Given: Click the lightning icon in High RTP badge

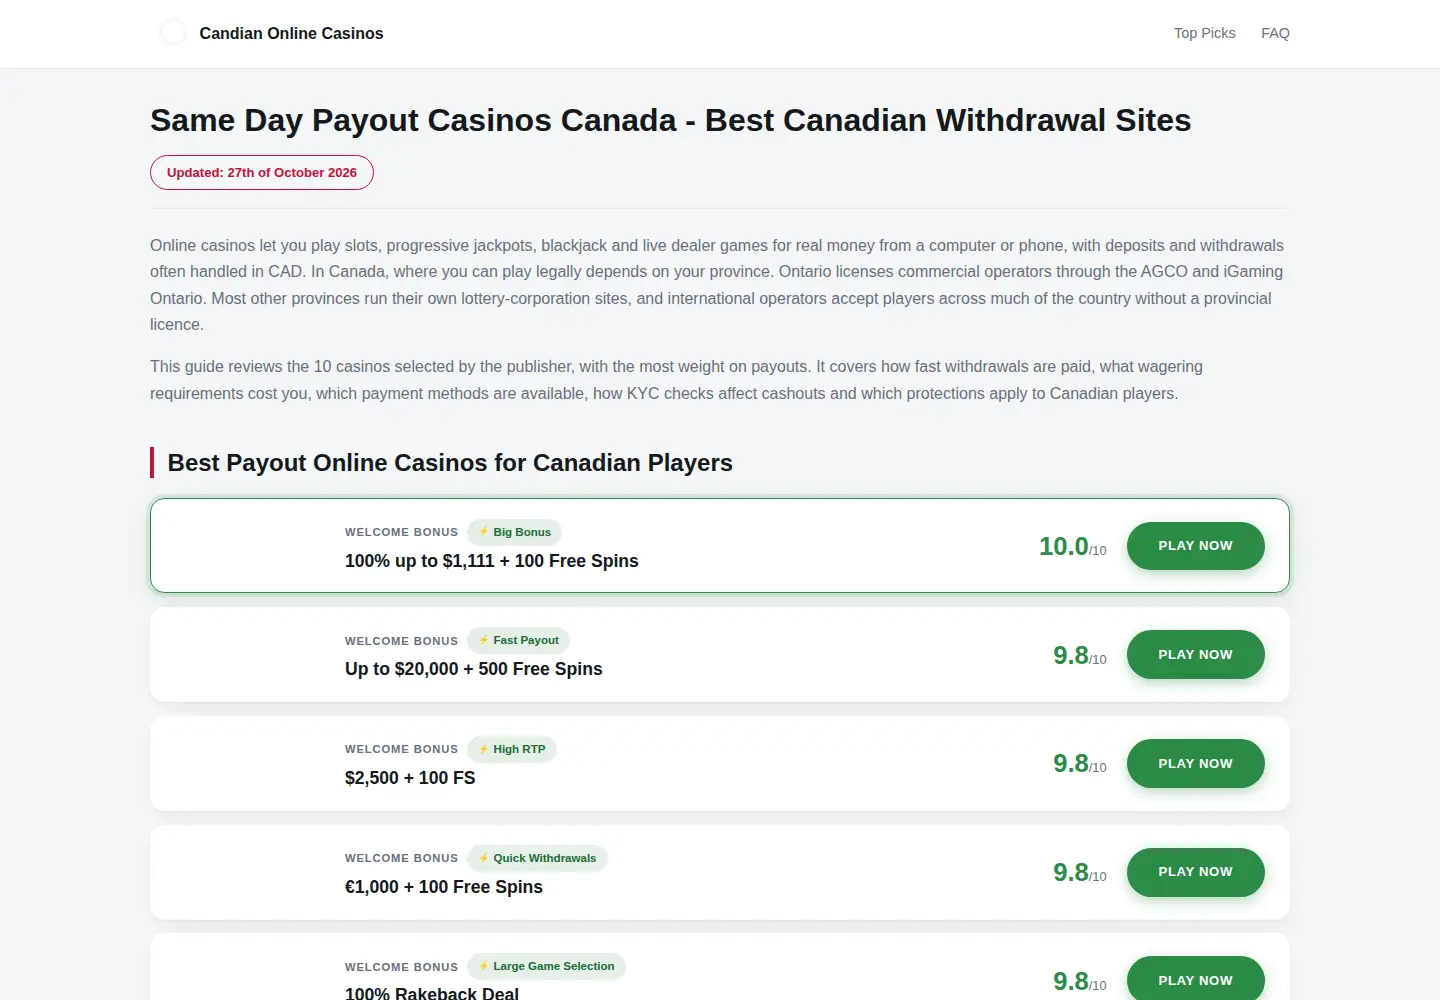Looking at the screenshot, I should click(x=484, y=749).
